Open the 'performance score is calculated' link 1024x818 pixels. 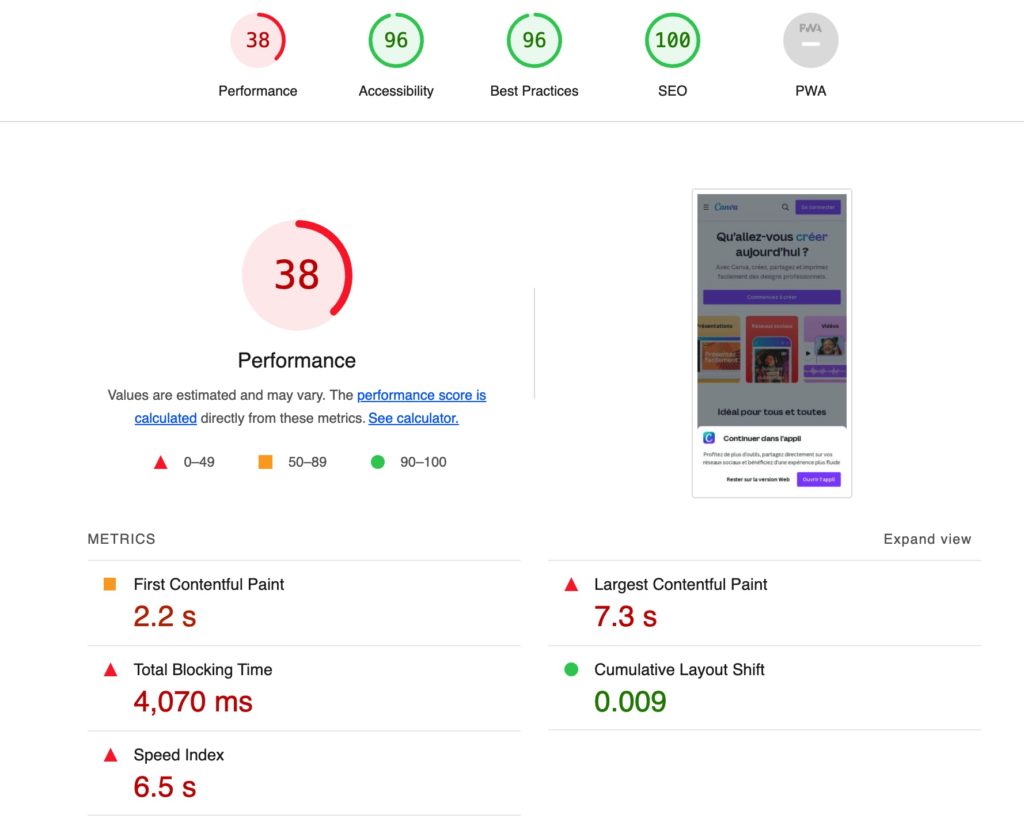[421, 395]
